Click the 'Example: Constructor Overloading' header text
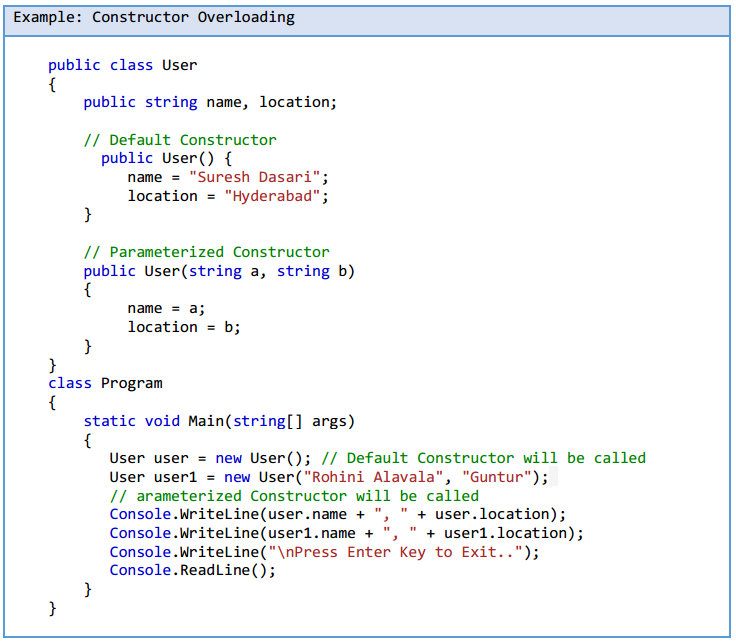 tap(153, 18)
